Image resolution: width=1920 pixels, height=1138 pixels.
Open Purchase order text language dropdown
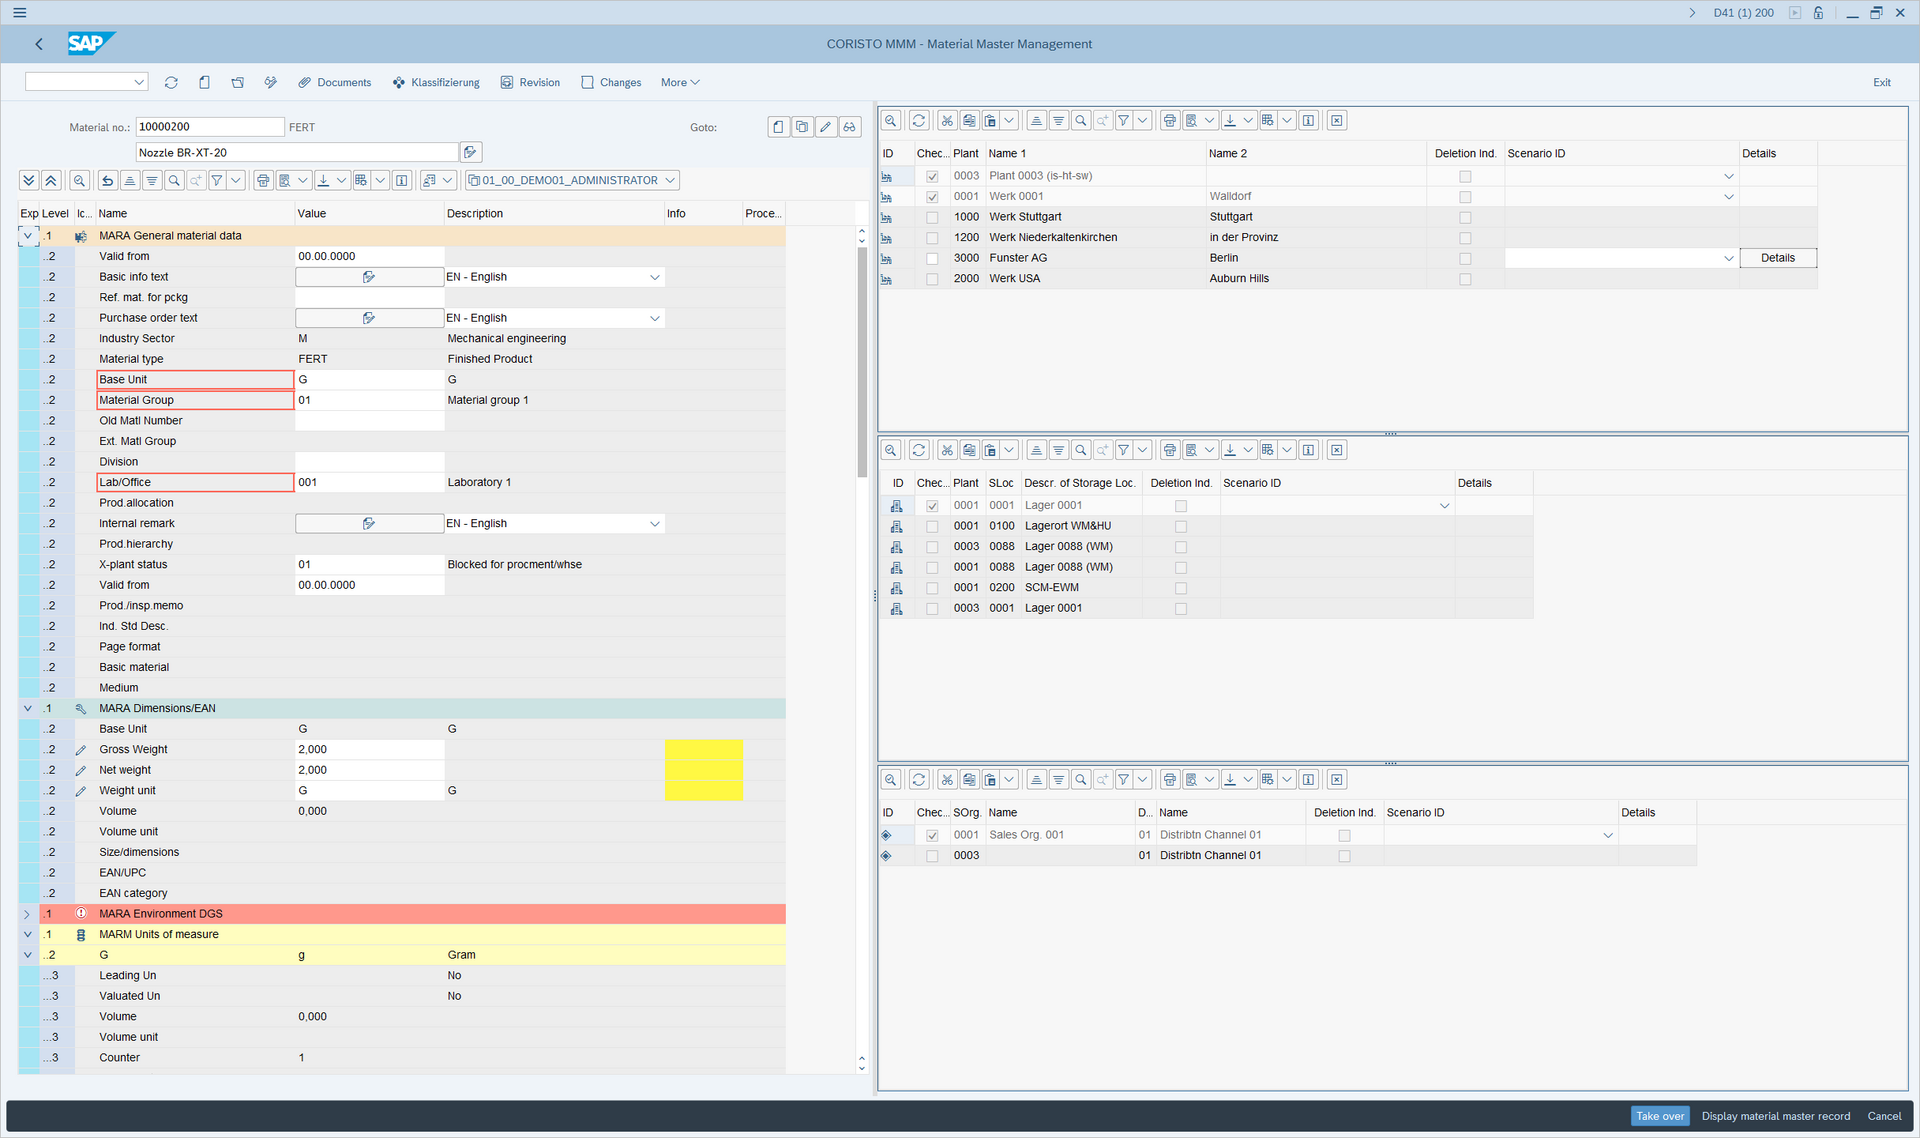point(655,318)
